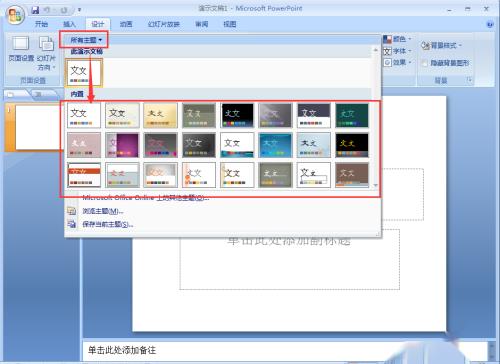Open Background Styles (背景样式) dropdown
Viewport: 500px width, 364px height.
[x=441, y=45]
